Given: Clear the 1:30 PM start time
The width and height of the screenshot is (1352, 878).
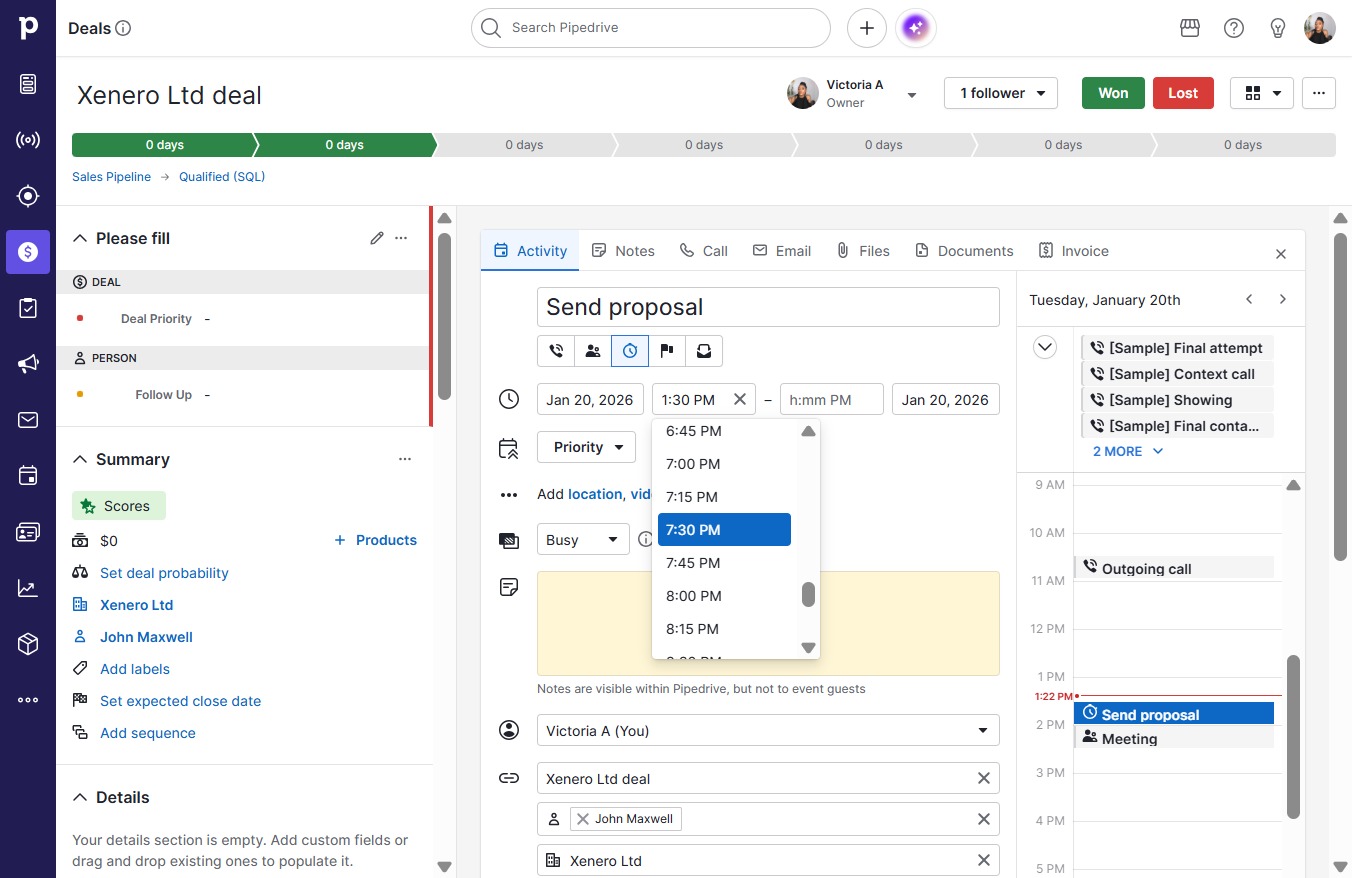Looking at the screenshot, I should (740, 399).
